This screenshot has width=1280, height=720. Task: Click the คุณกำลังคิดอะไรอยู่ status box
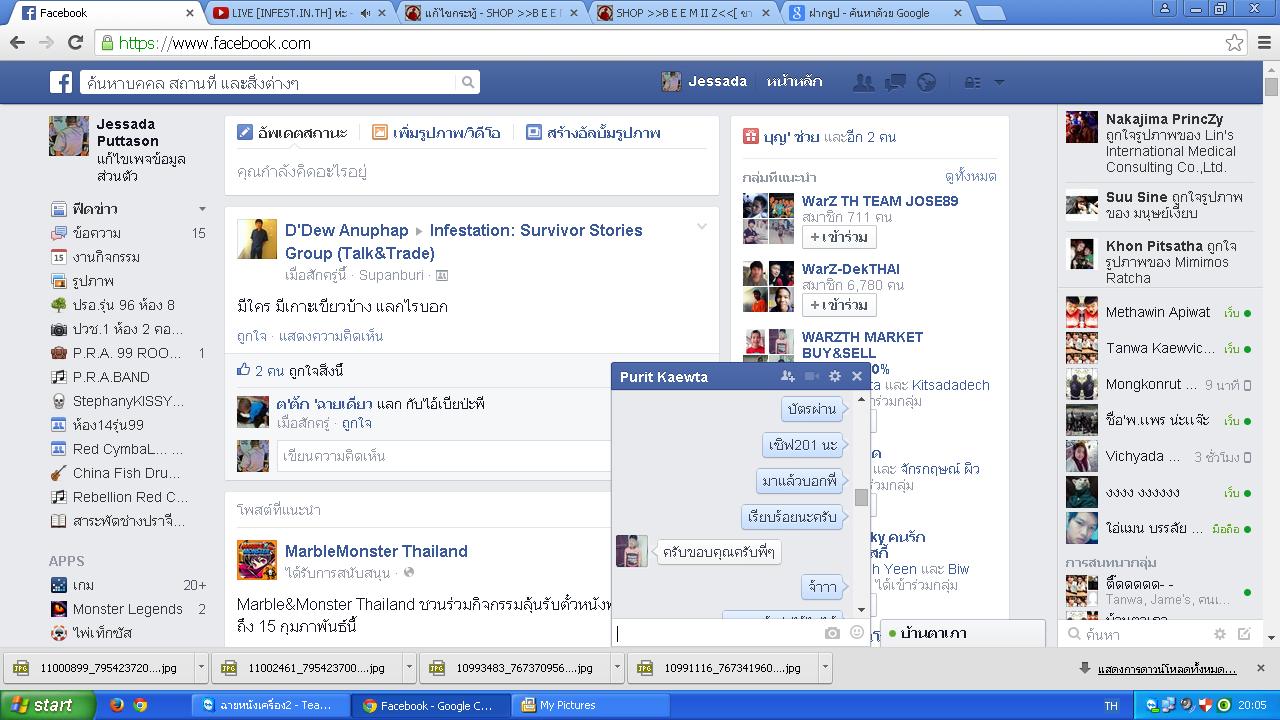click(471, 171)
